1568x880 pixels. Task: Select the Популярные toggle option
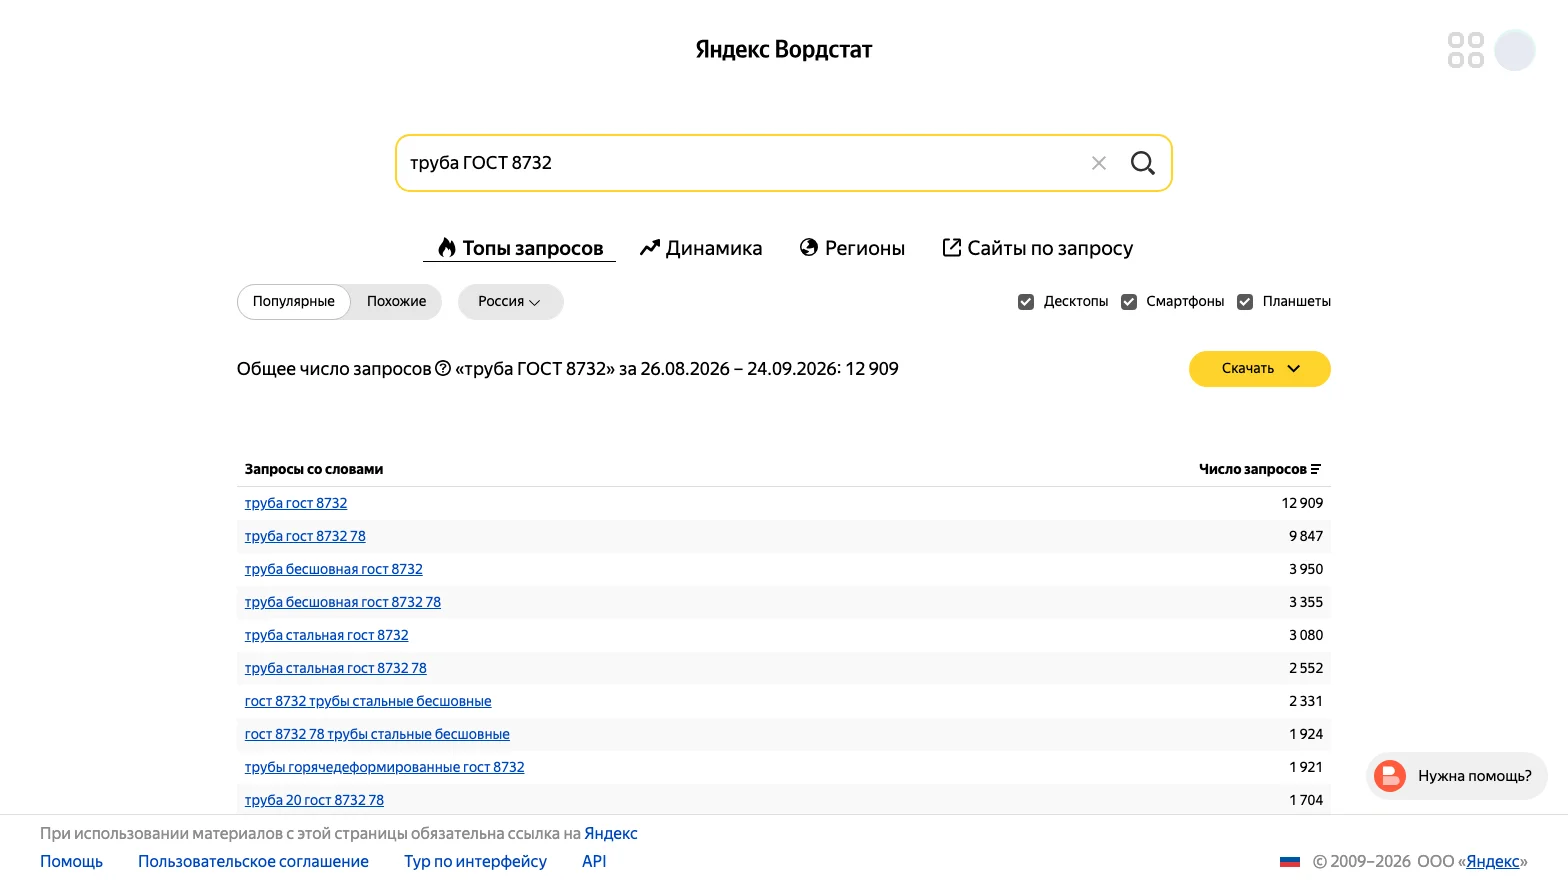[294, 302]
